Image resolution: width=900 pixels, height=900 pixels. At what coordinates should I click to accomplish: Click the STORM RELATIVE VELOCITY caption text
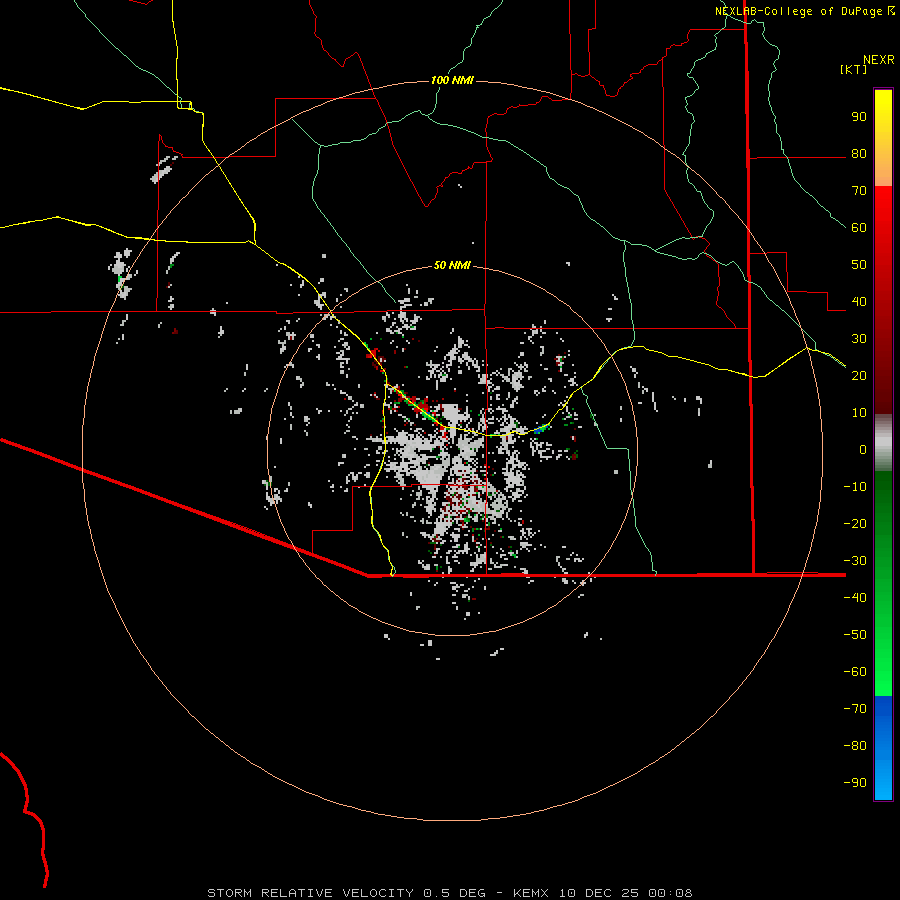[x=310, y=893]
